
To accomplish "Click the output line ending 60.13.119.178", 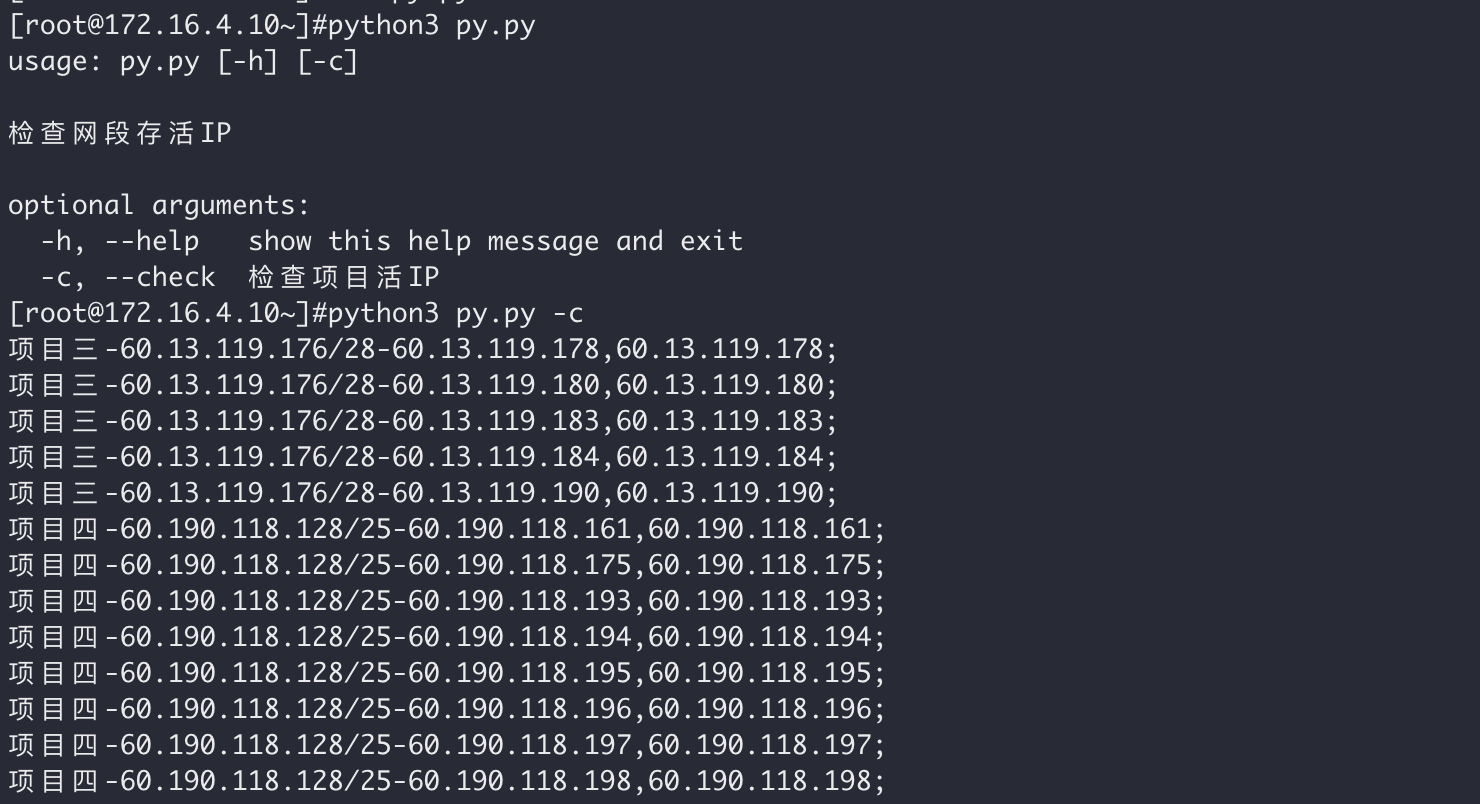I will coord(423,349).
